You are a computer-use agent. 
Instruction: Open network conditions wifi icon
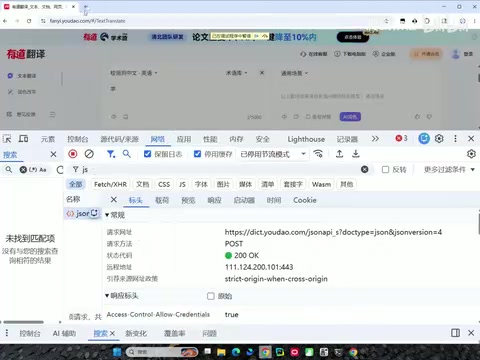point(318,154)
